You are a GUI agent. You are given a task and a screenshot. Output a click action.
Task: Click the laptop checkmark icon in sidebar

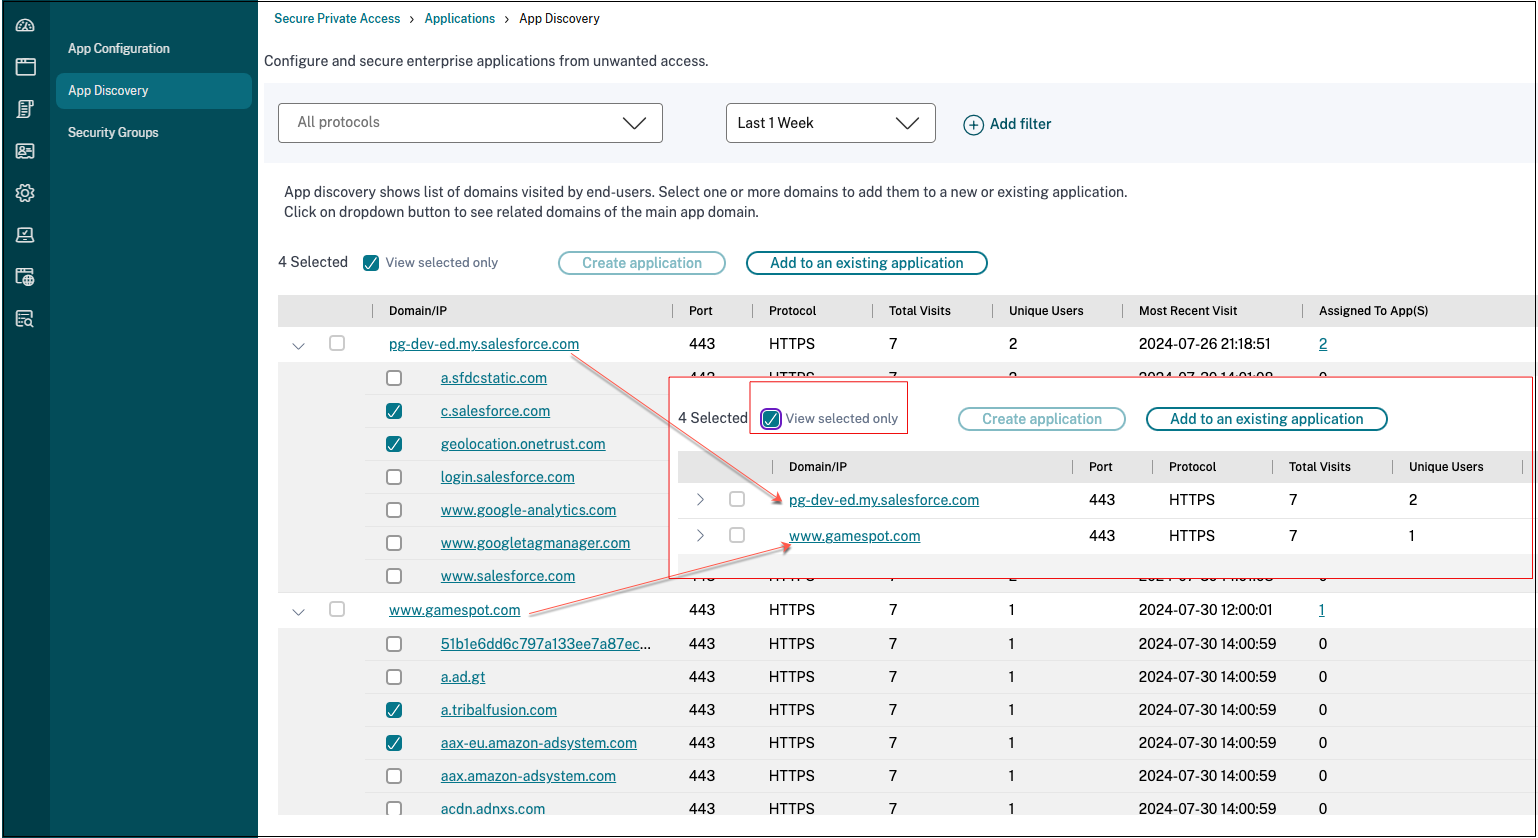pos(25,235)
